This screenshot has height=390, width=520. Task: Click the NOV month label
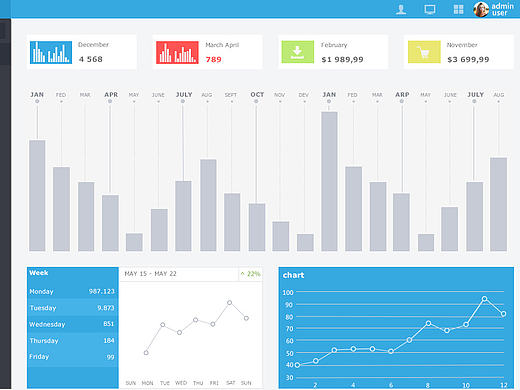pyautogui.click(x=279, y=95)
